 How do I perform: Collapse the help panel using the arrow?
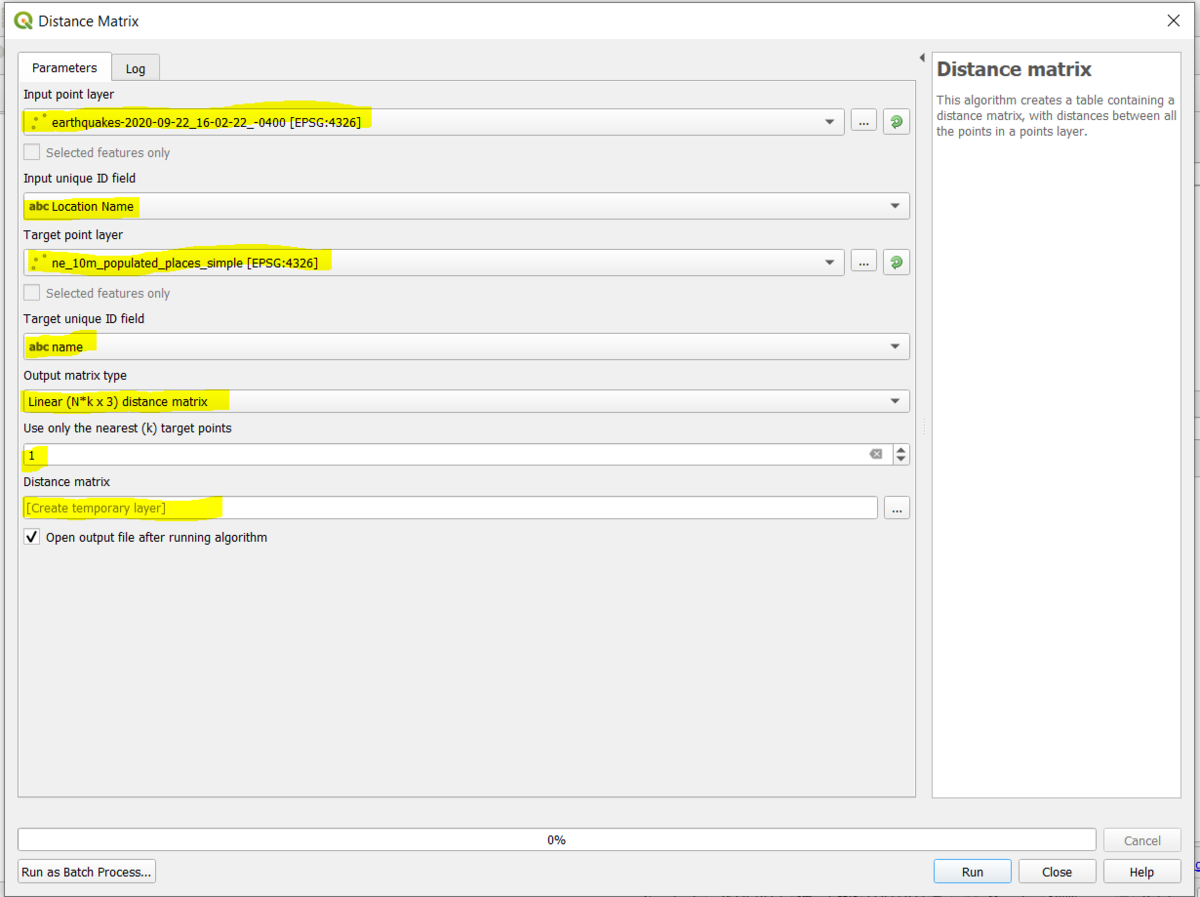click(921, 57)
